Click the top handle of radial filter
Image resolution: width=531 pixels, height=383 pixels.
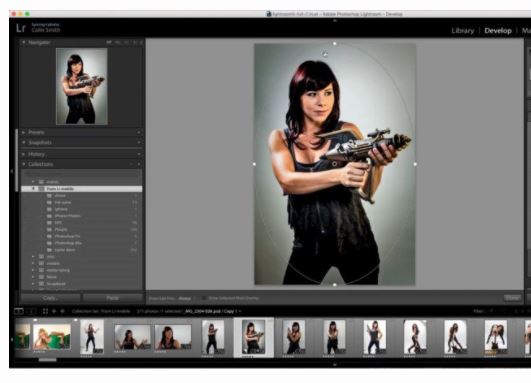335,44
